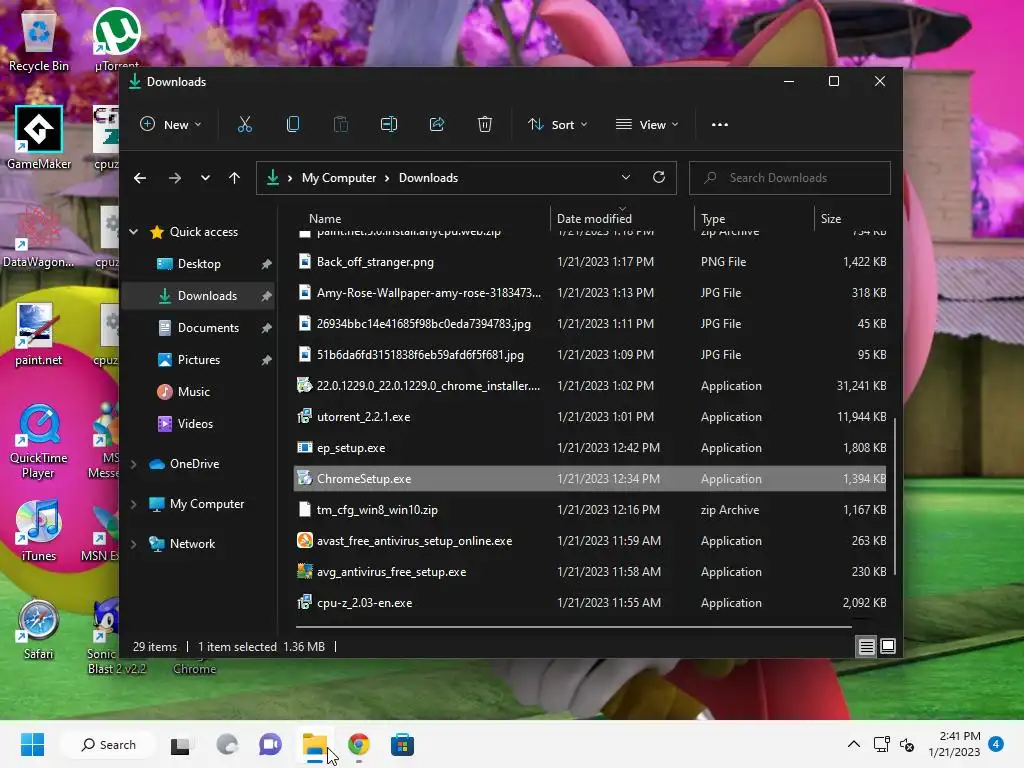Switch to large thumbnails view icon

[x=888, y=647]
